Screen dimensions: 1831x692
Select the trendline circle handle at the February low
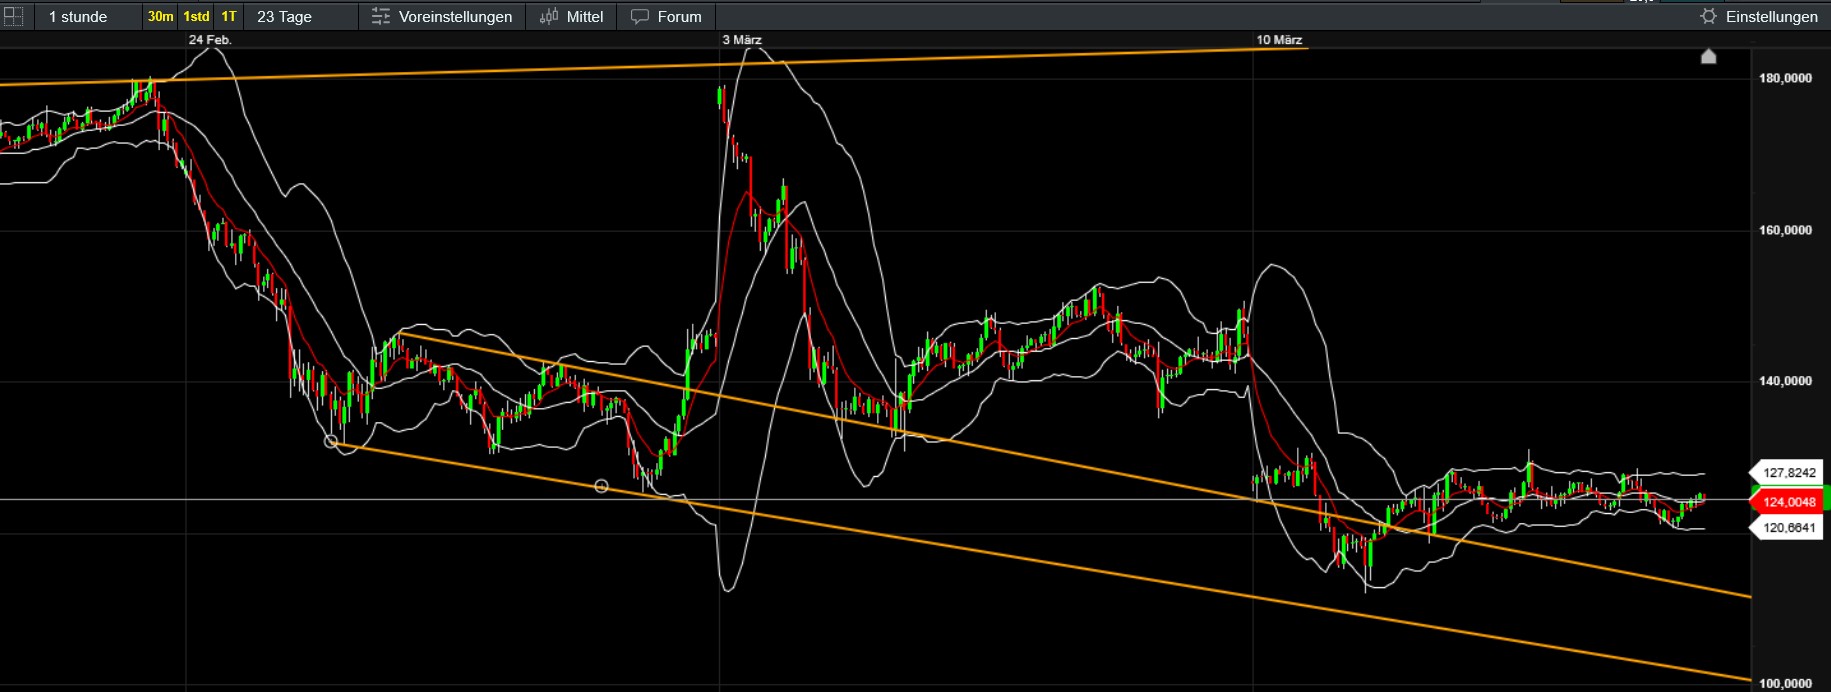coord(331,441)
